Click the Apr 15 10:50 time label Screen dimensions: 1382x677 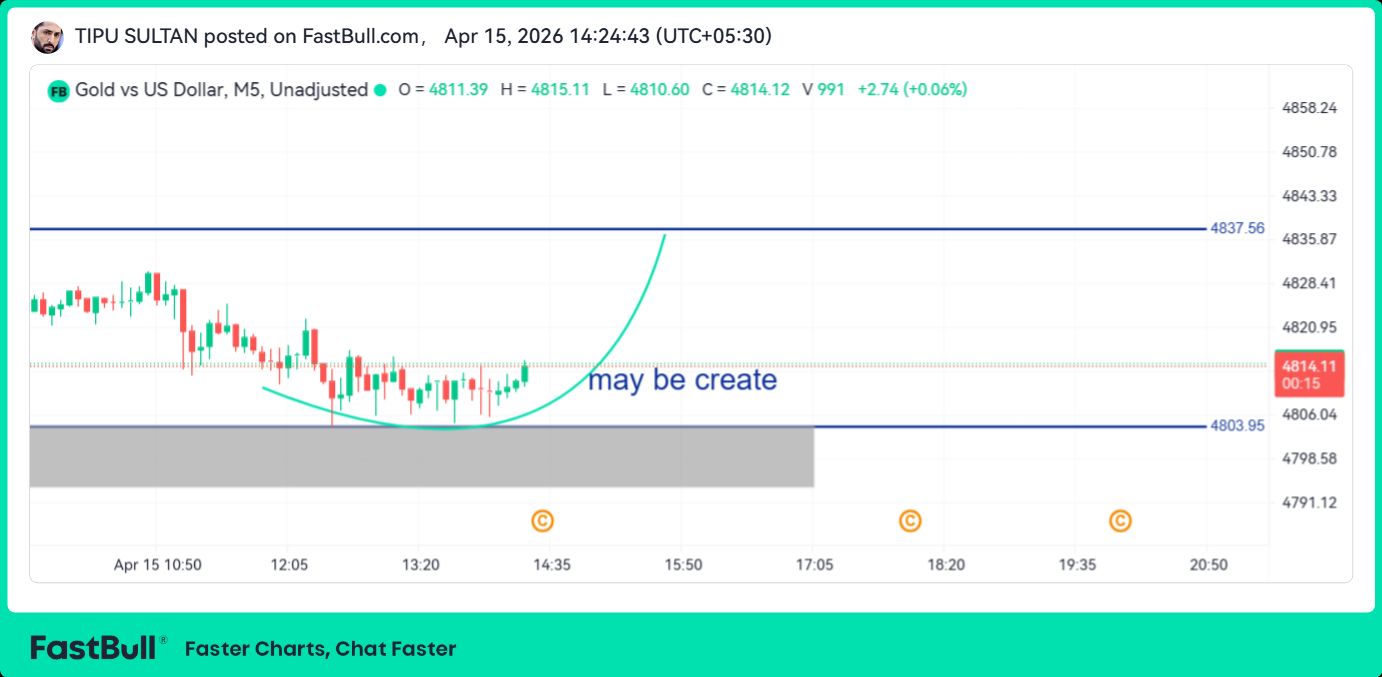coord(158,565)
